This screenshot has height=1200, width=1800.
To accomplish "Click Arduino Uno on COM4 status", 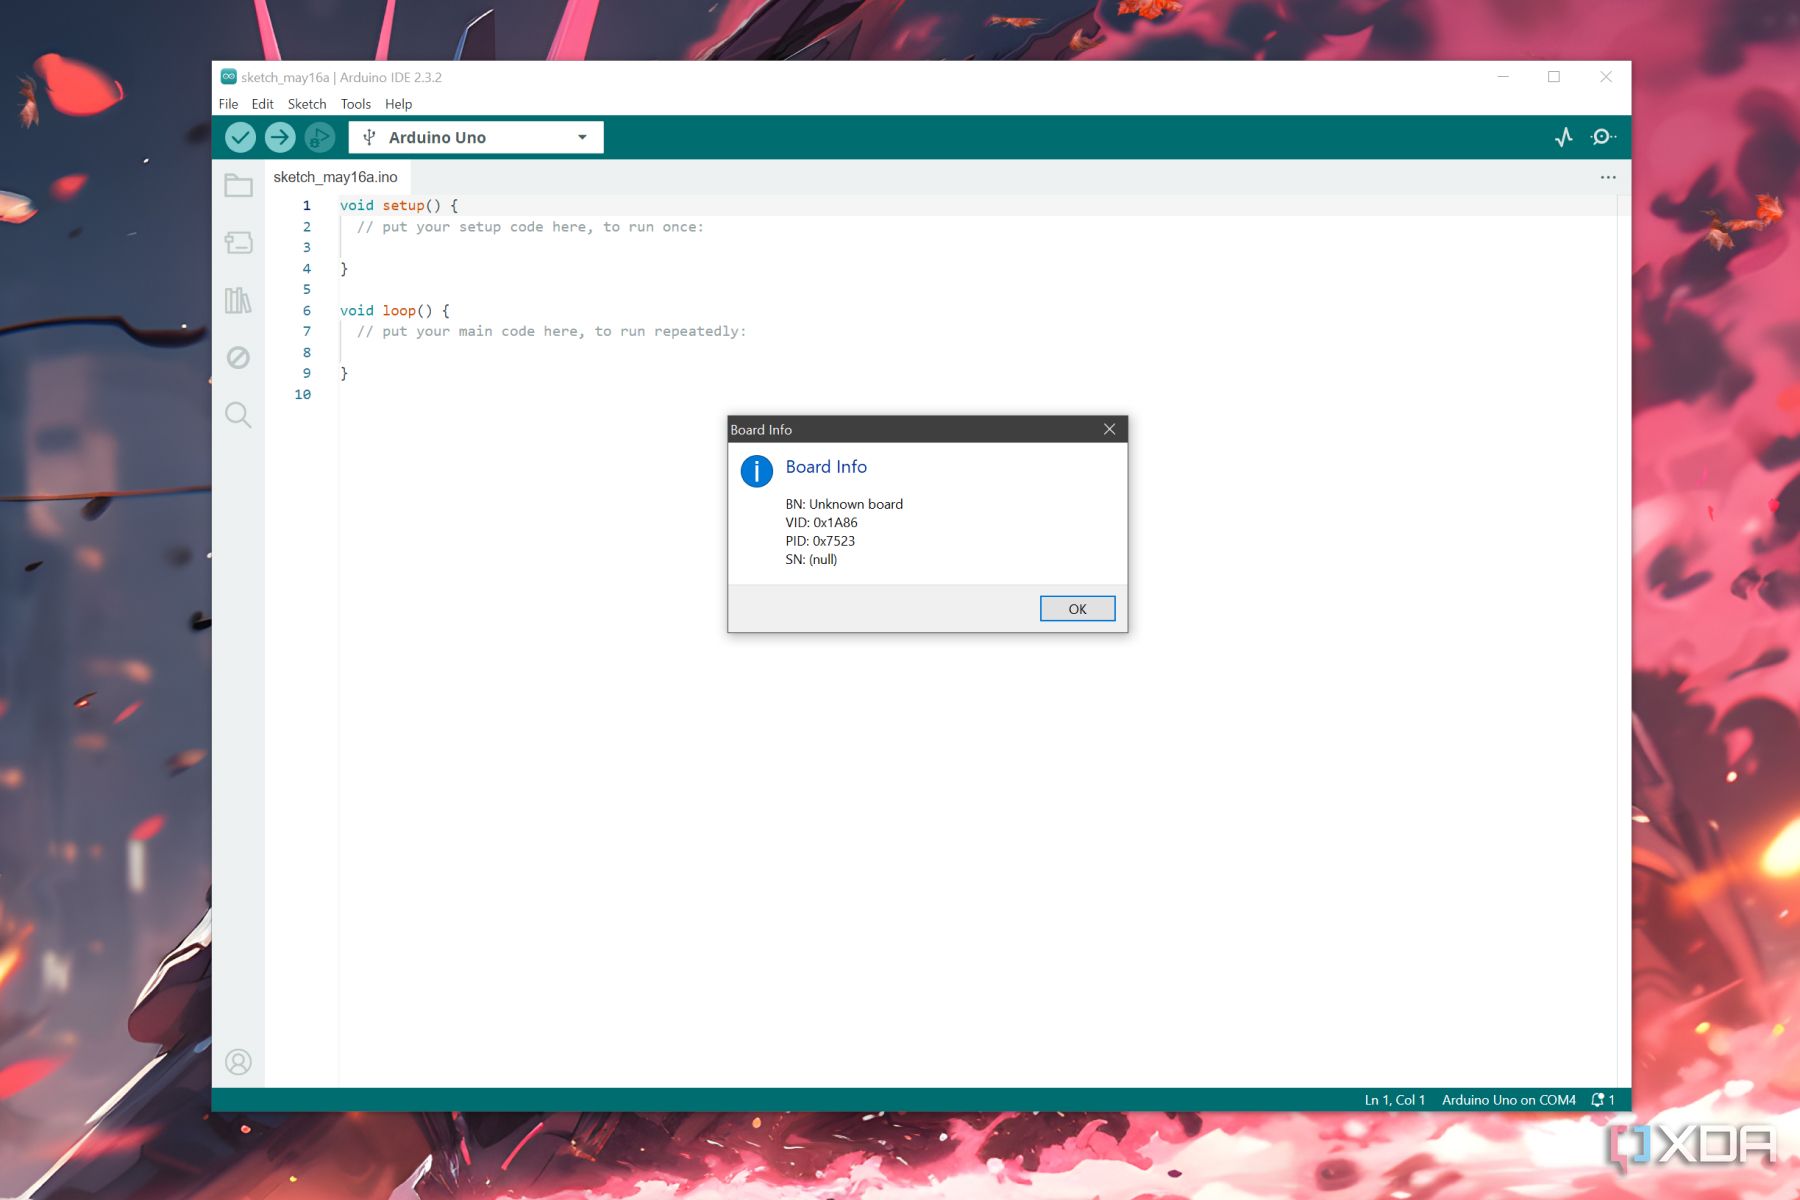I will pyautogui.click(x=1508, y=1100).
